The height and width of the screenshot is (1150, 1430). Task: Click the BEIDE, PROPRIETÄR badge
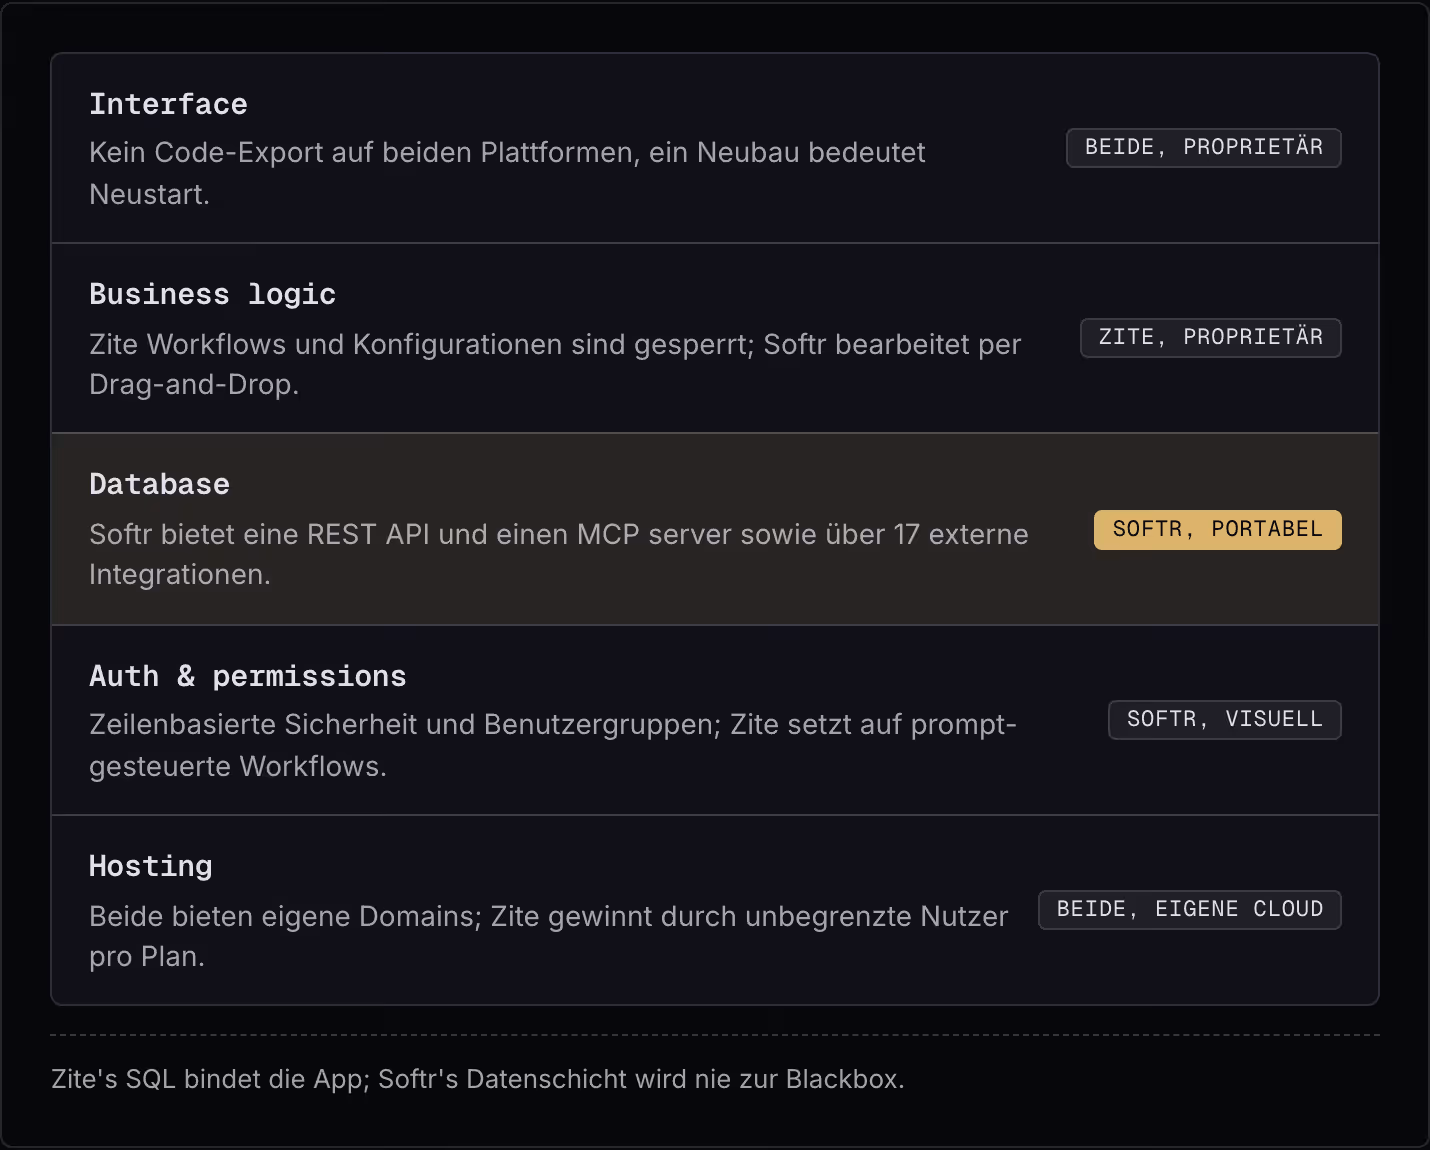(1204, 148)
